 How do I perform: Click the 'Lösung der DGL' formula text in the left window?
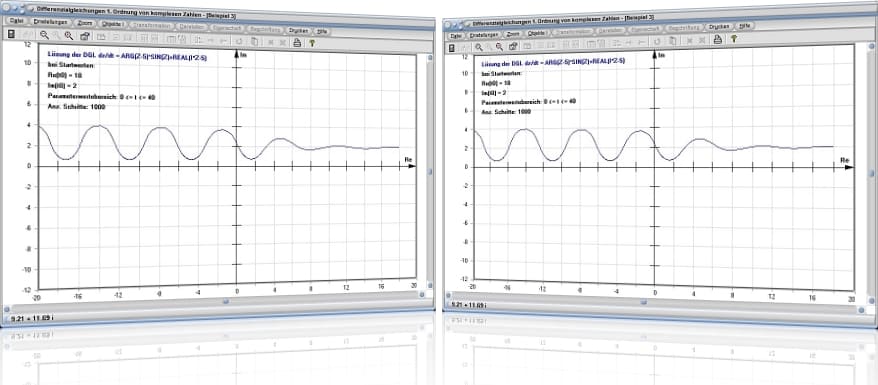pyautogui.click(x=128, y=56)
